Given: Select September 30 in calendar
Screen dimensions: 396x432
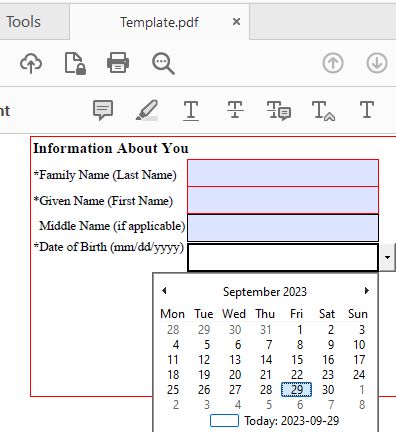Looking at the screenshot, I should click(328, 390).
